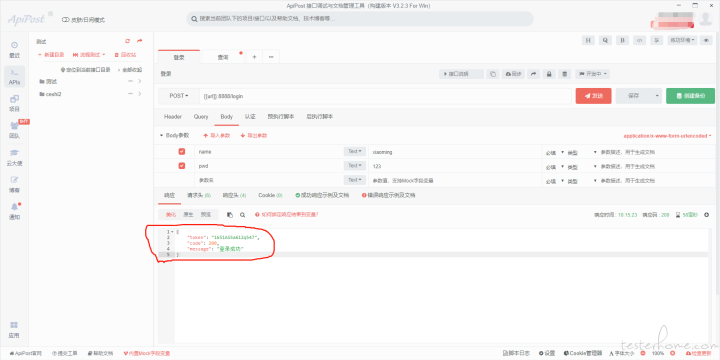Switch to the Cookie response tab
720x360 pixels.
pos(270,195)
